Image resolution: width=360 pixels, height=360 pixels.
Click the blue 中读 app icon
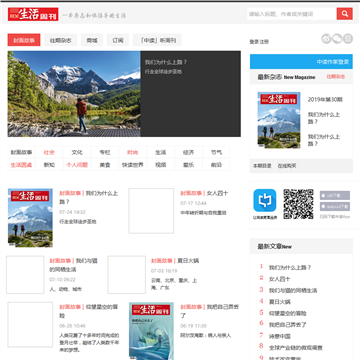tap(265, 201)
